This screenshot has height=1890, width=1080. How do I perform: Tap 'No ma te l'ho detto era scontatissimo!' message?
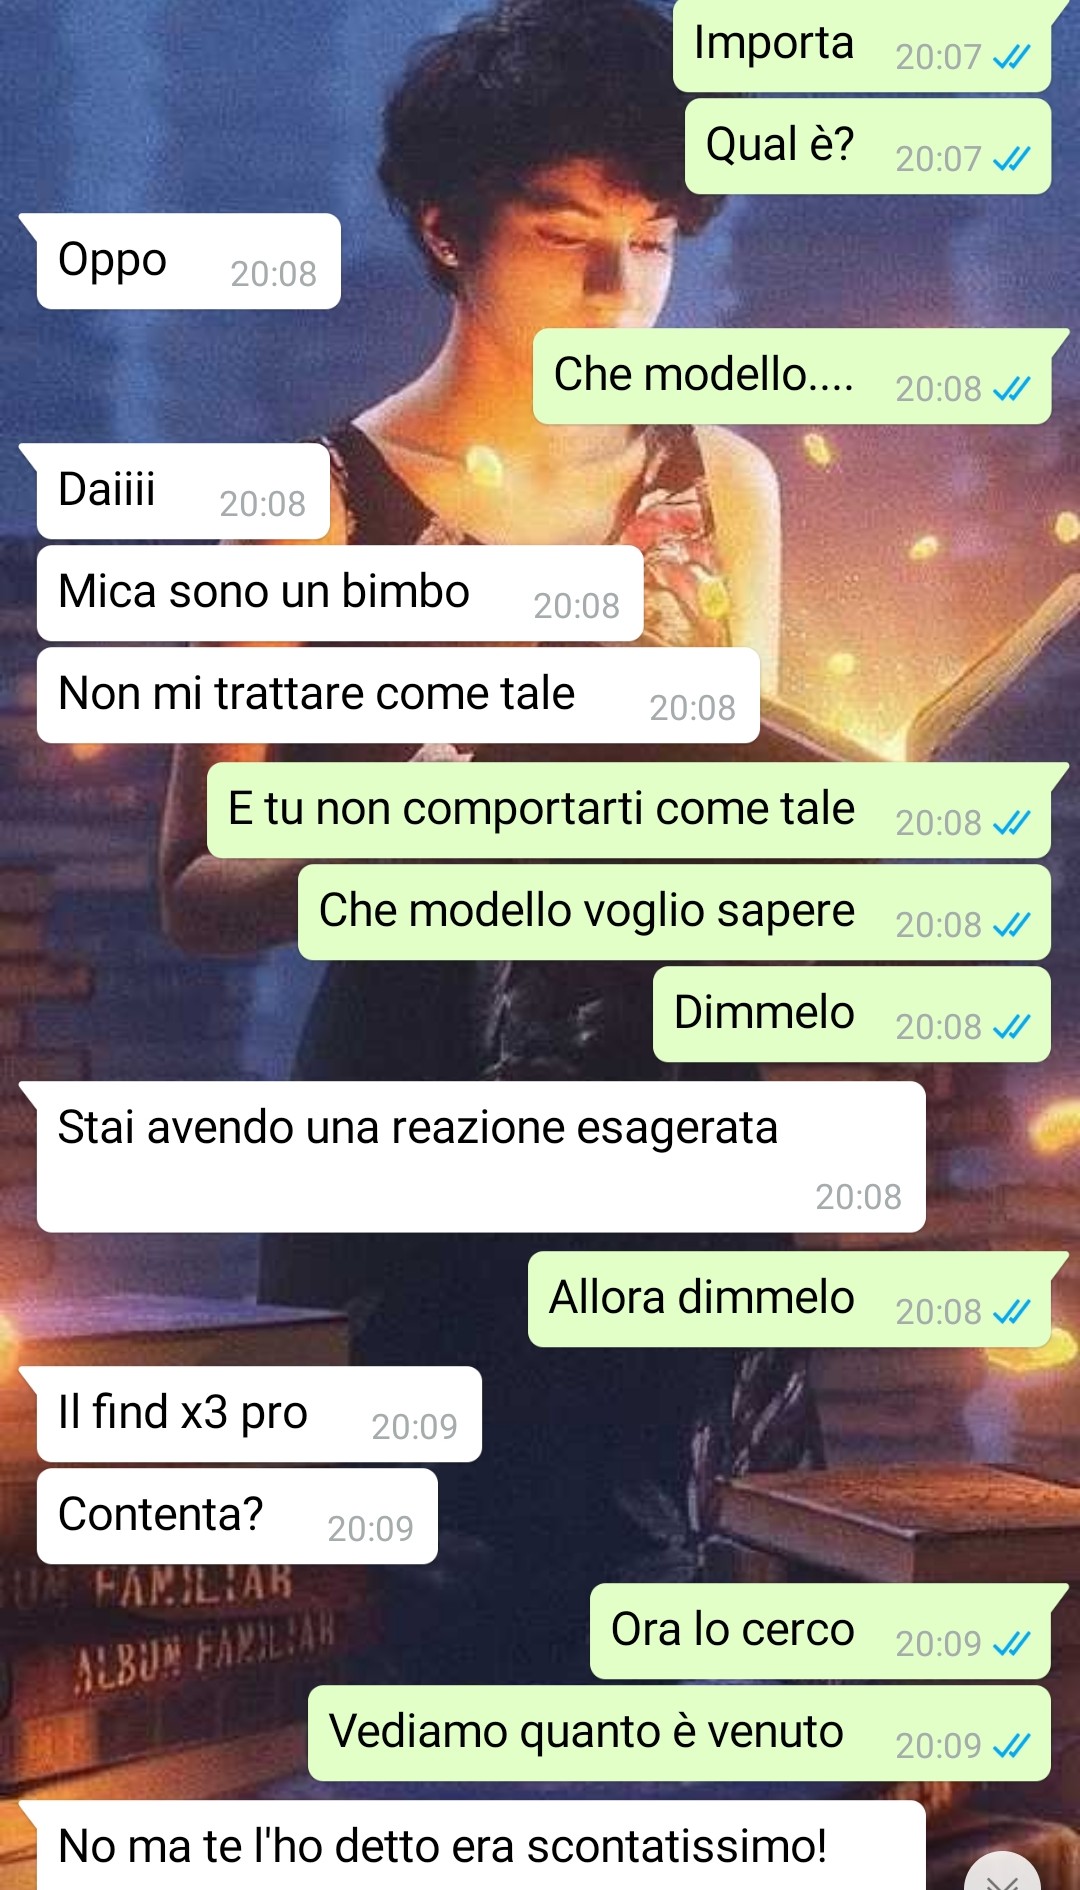point(481,1845)
